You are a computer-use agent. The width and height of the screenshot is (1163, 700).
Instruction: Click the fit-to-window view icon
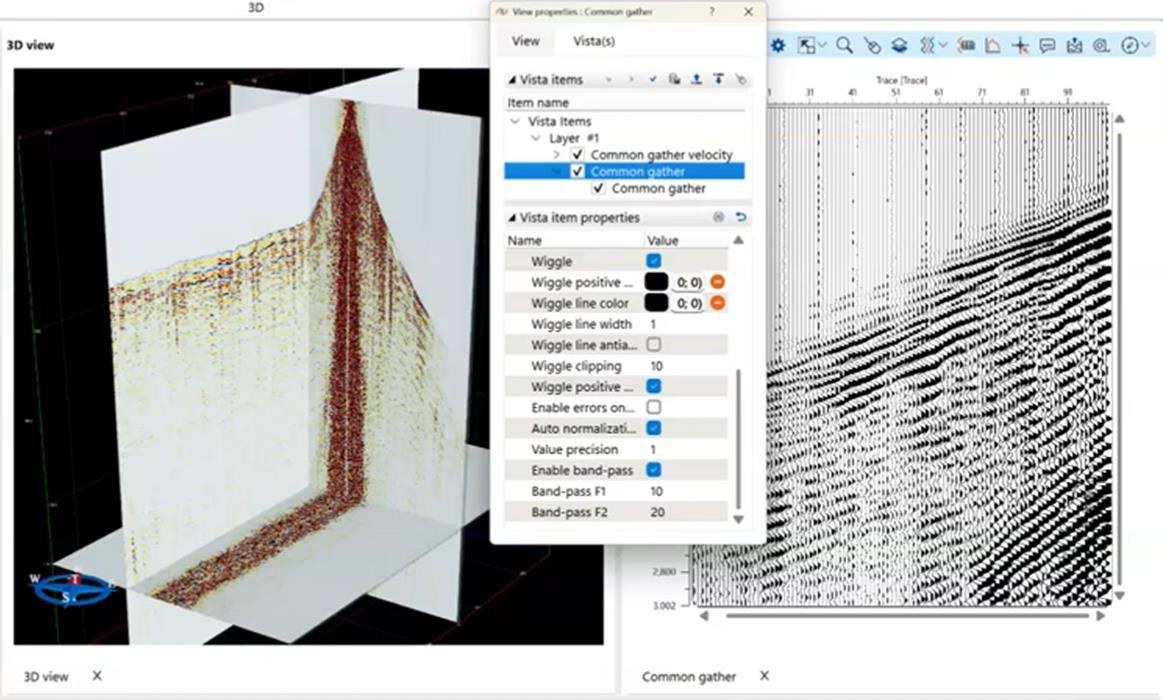pyautogui.click(x=805, y=46)
